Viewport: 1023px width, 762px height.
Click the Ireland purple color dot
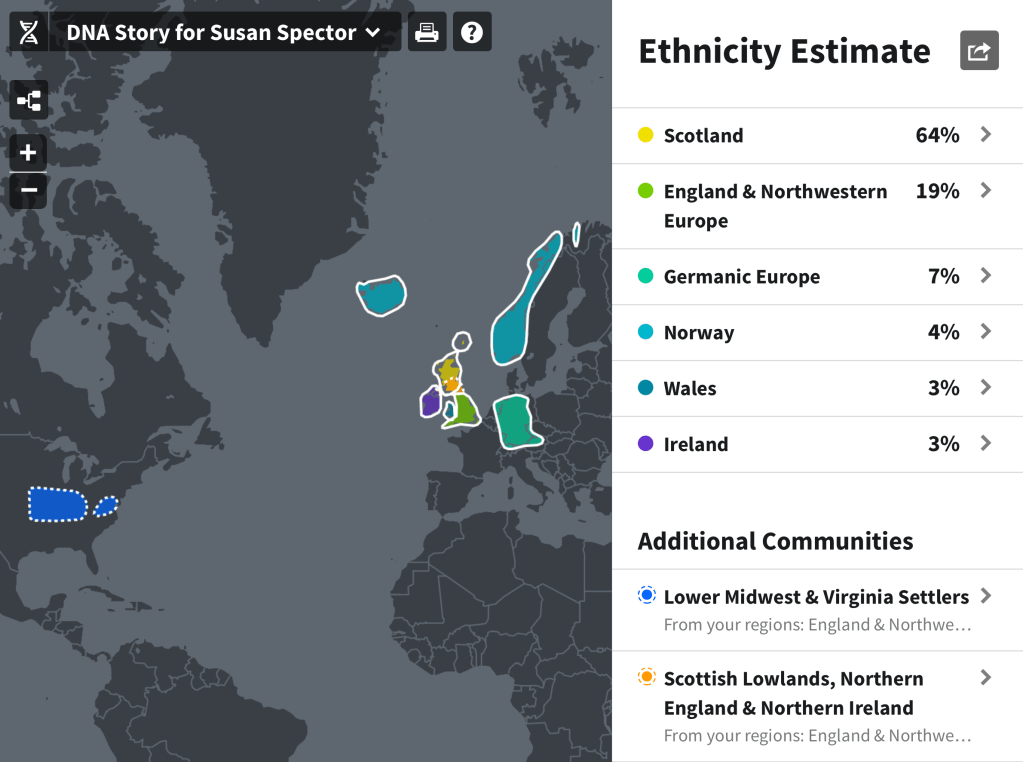(646, 444)
